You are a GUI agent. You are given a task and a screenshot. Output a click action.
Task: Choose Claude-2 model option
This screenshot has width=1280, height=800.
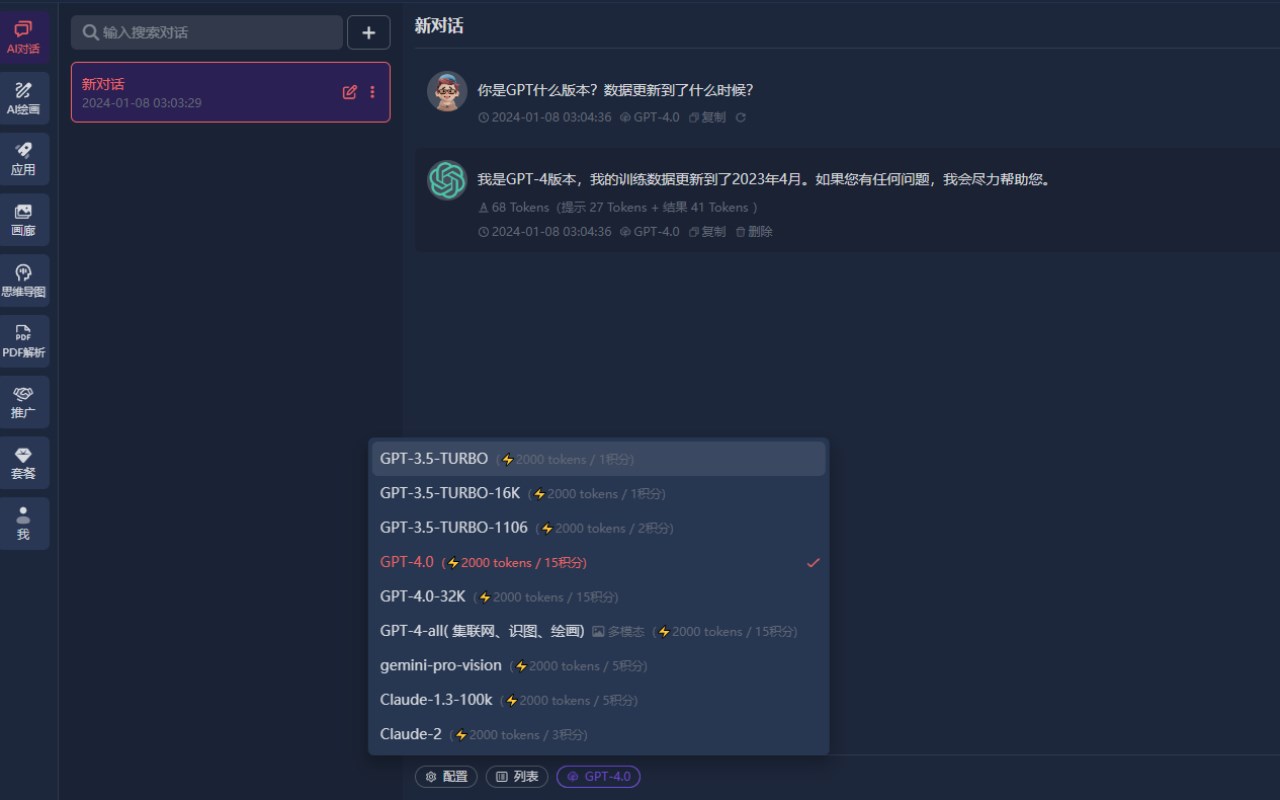tap(598, 734)
